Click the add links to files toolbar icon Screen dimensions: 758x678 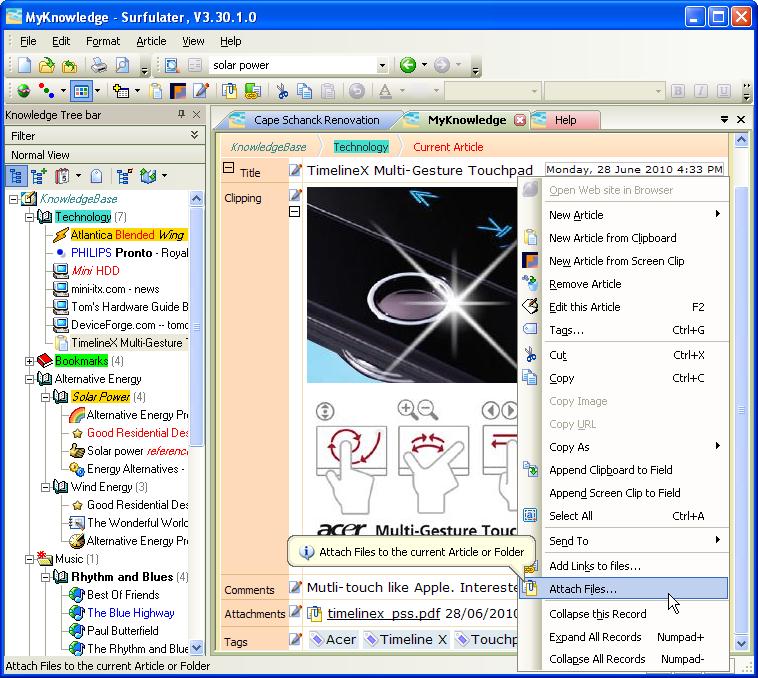[252, 91]
